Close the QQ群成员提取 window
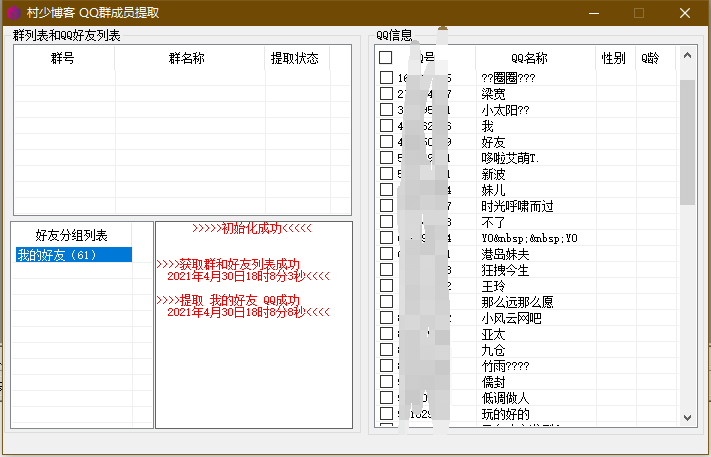The image size is (711, 457). (685, 13)
